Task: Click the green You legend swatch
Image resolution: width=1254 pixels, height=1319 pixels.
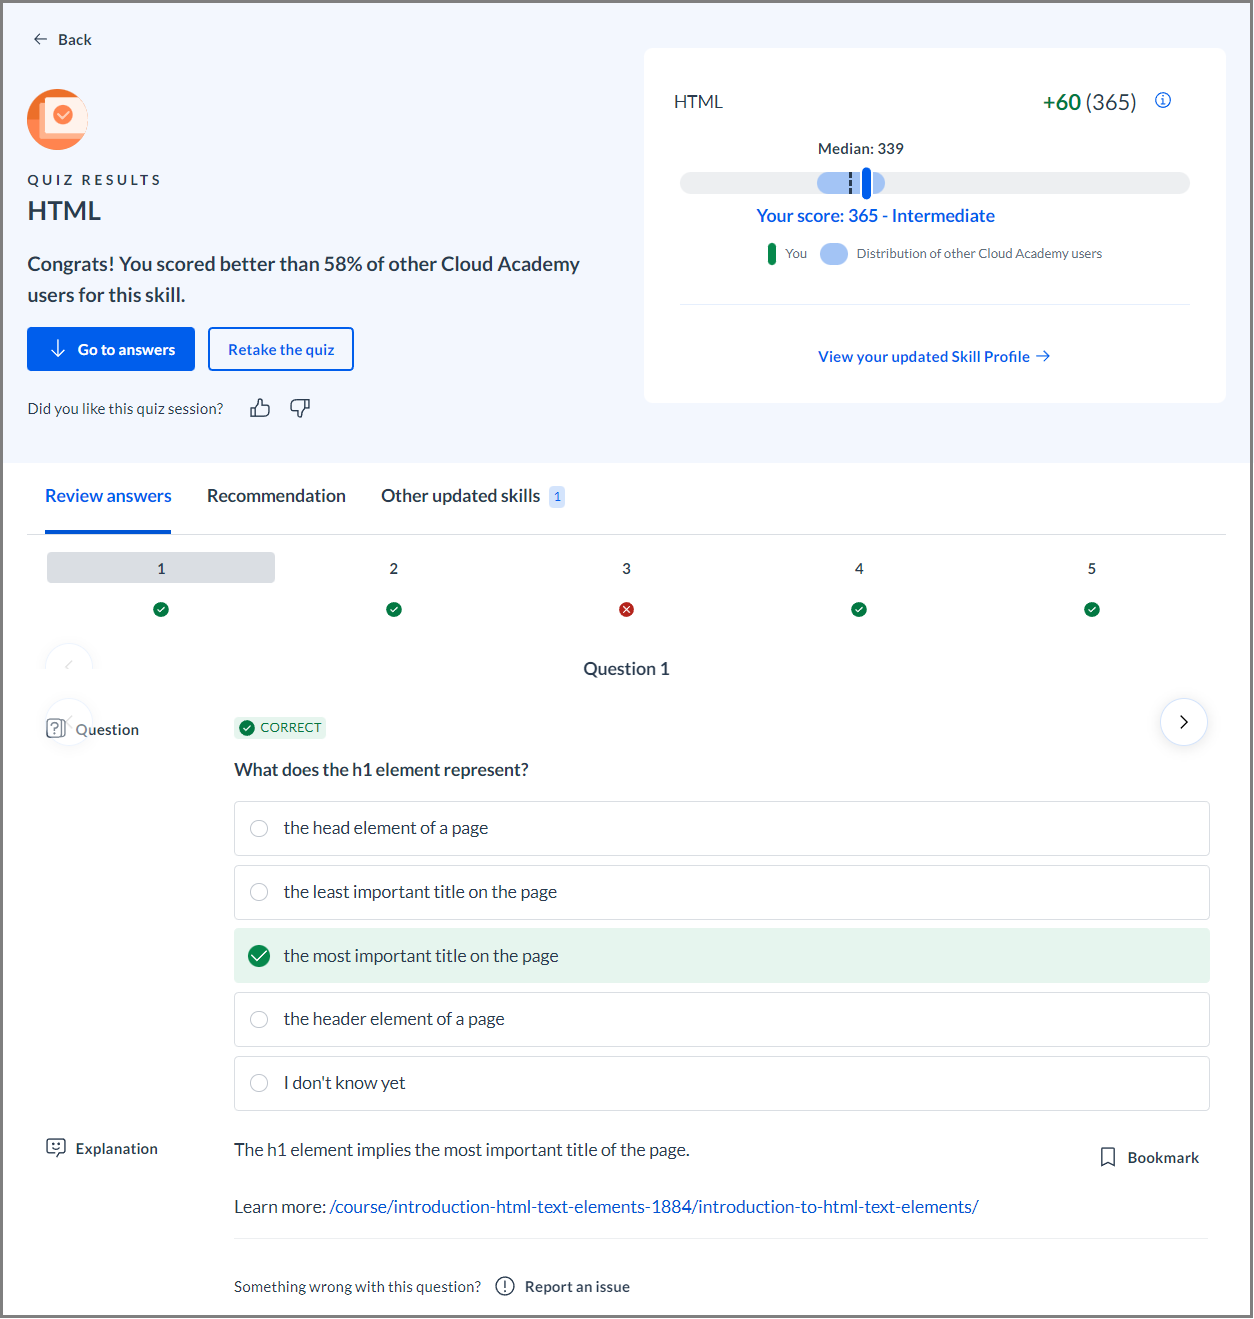Action: pos(772,254)
